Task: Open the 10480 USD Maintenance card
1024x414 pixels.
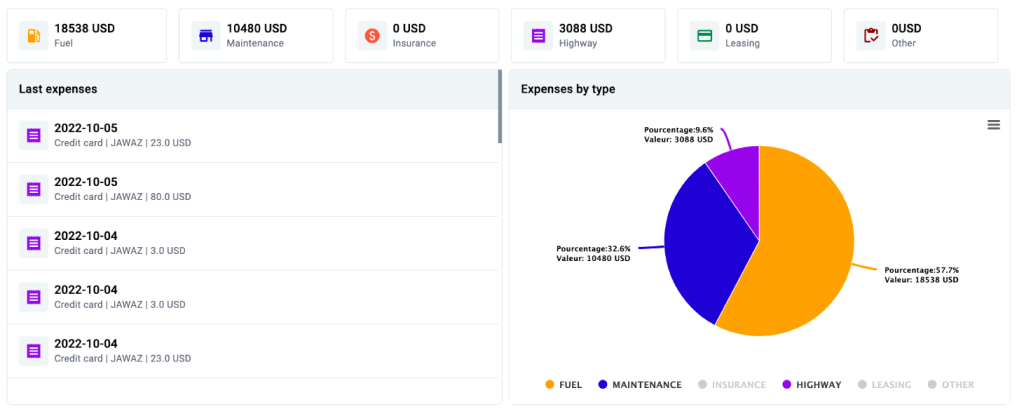Action: (x=256, y=36)
